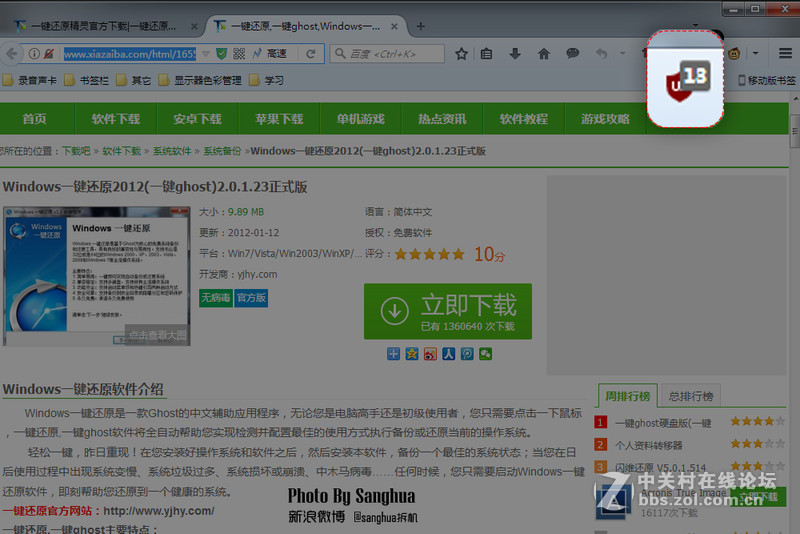This screenshot has height=534, width=800.
Task: Open the http://www.yjhy.com/ official site link
Action: [x=159, y=511]
